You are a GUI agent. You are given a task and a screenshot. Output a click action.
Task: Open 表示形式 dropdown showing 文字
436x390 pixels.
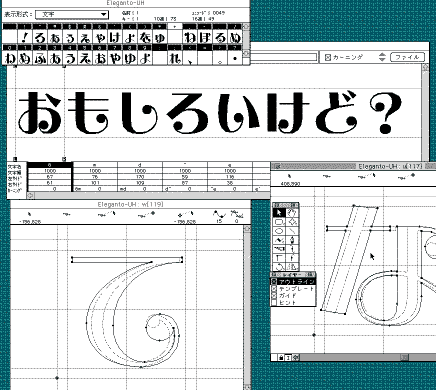[x=72, y=14]
